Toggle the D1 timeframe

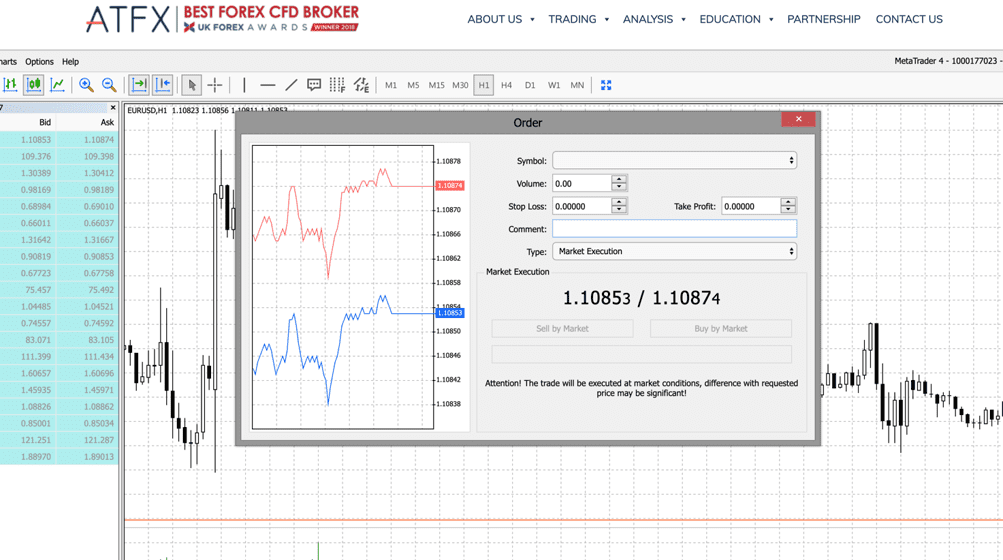tap(530, 85)
